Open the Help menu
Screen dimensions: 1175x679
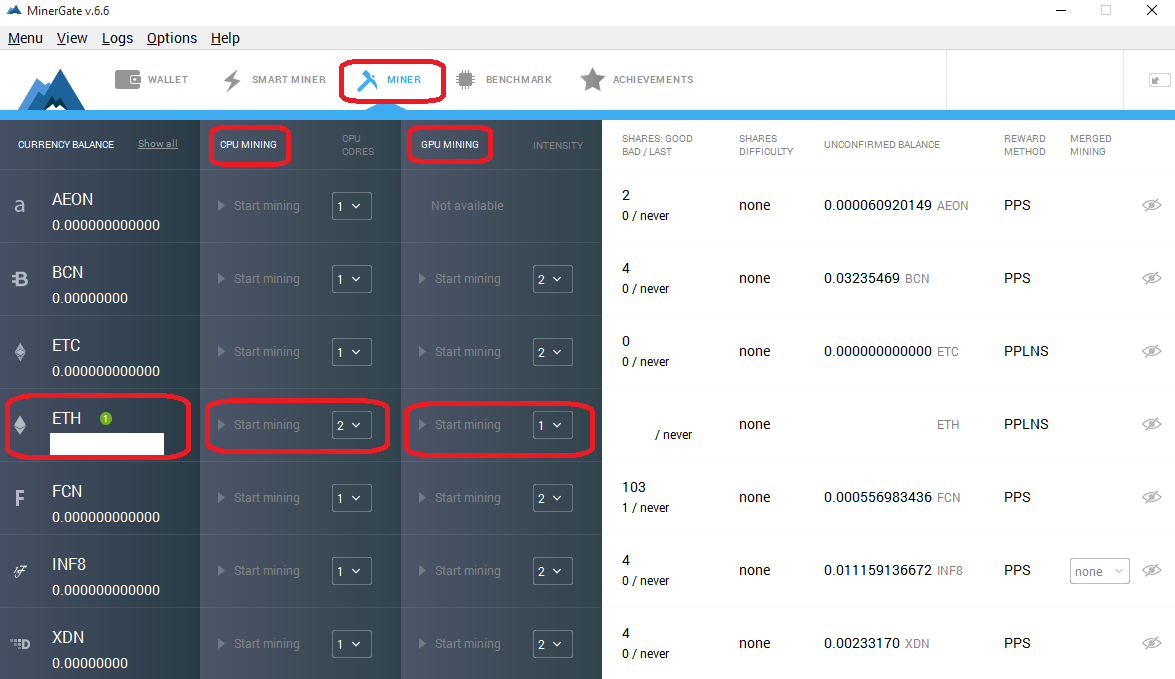coord(225,38)
